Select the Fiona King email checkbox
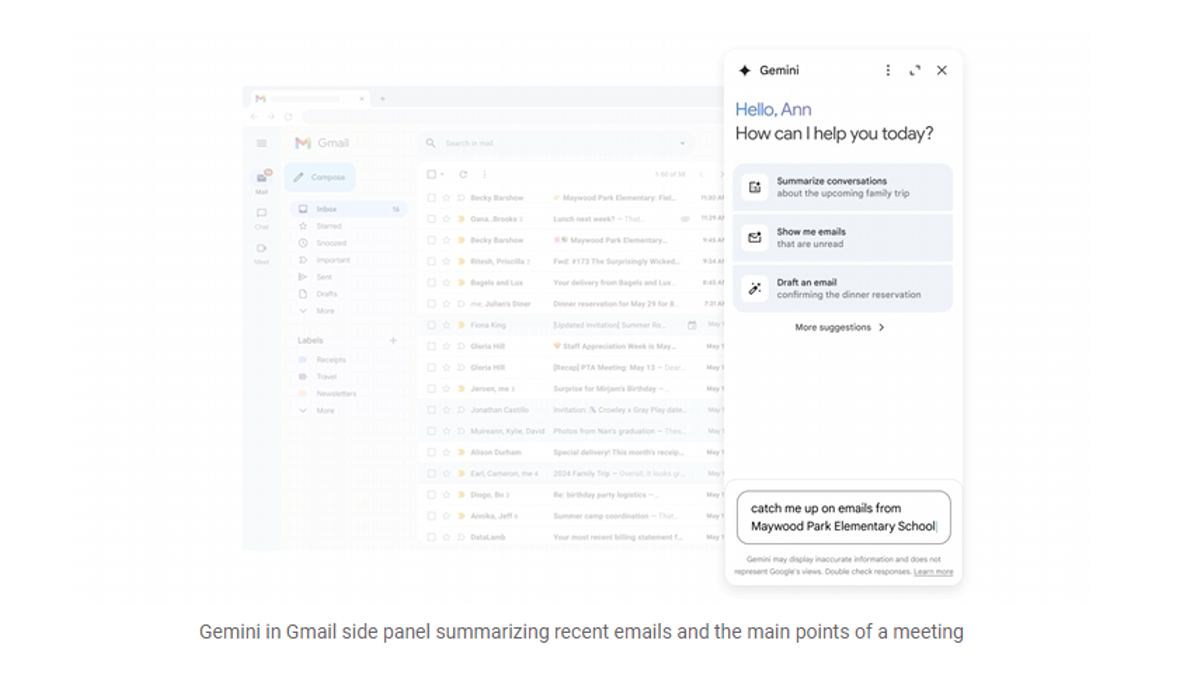Viewport: 1200px width, 675px height. (432, 325)
